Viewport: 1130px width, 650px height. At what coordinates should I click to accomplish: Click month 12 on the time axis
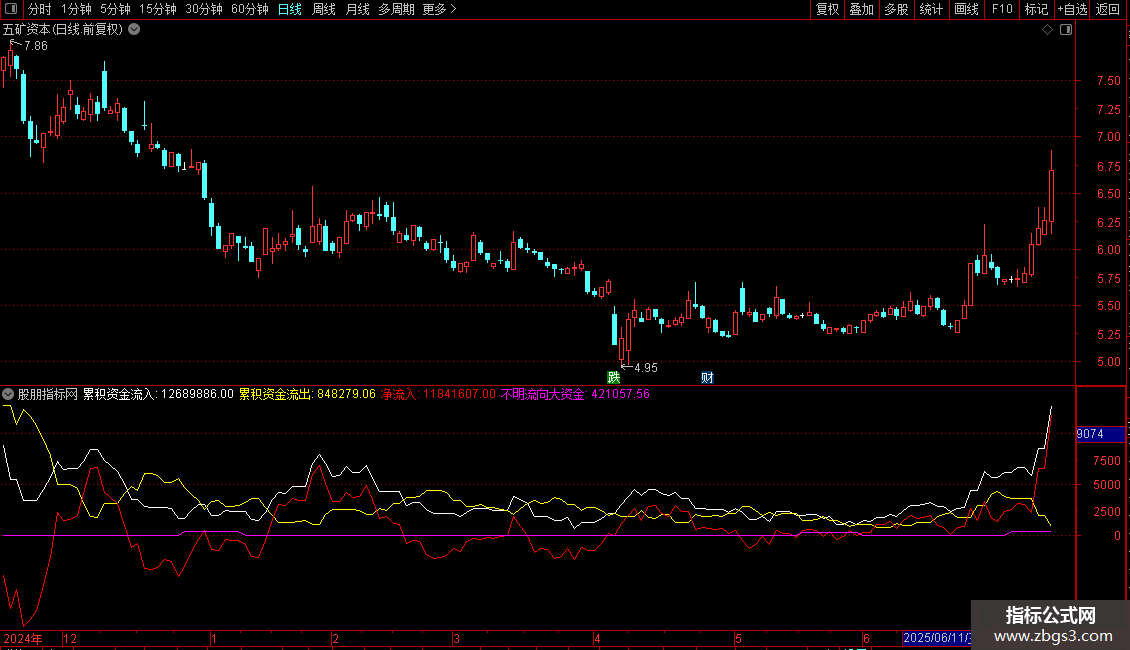tap(70, 638)
